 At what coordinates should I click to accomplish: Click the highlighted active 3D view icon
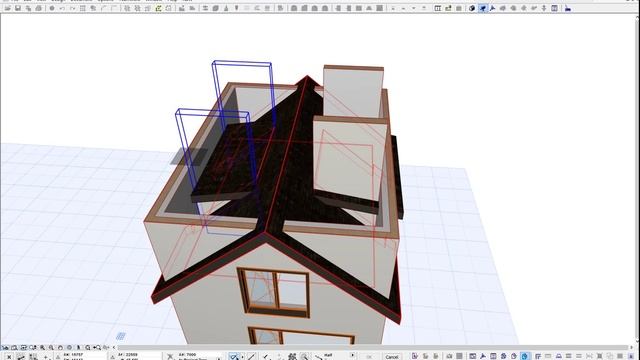tap(482, 8)
